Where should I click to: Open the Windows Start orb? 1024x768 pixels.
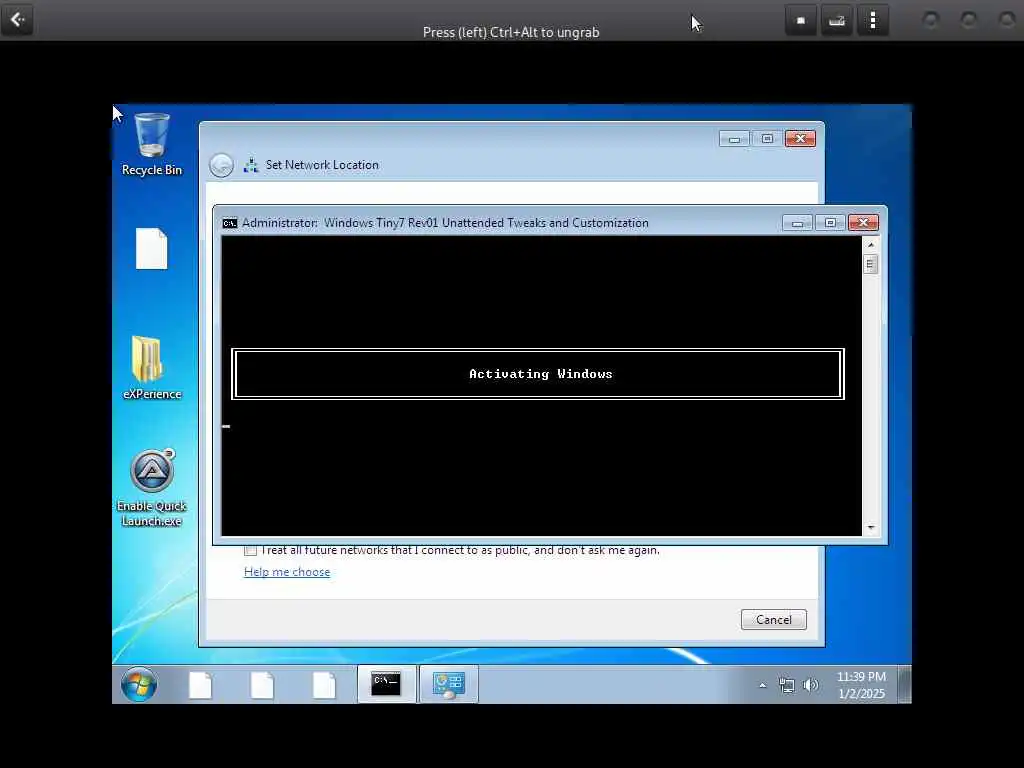coord(138,684)
